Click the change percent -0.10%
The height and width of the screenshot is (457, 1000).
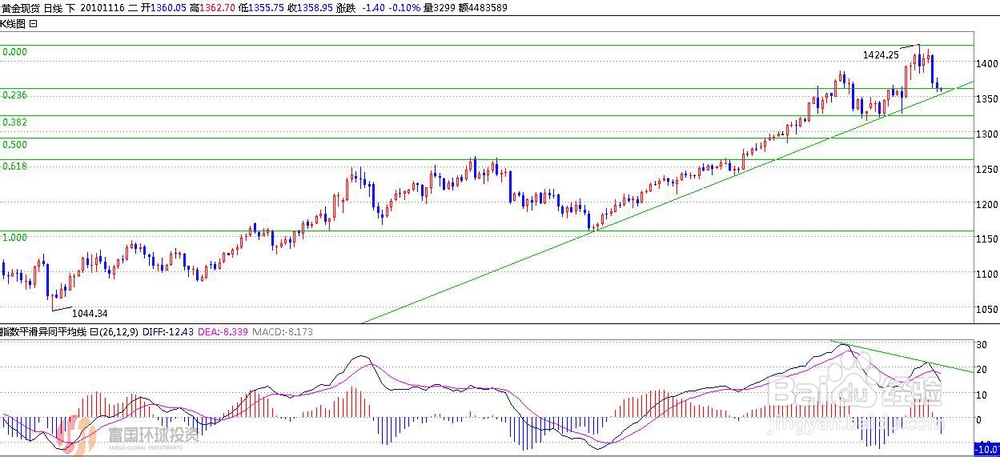click(406, 7)
